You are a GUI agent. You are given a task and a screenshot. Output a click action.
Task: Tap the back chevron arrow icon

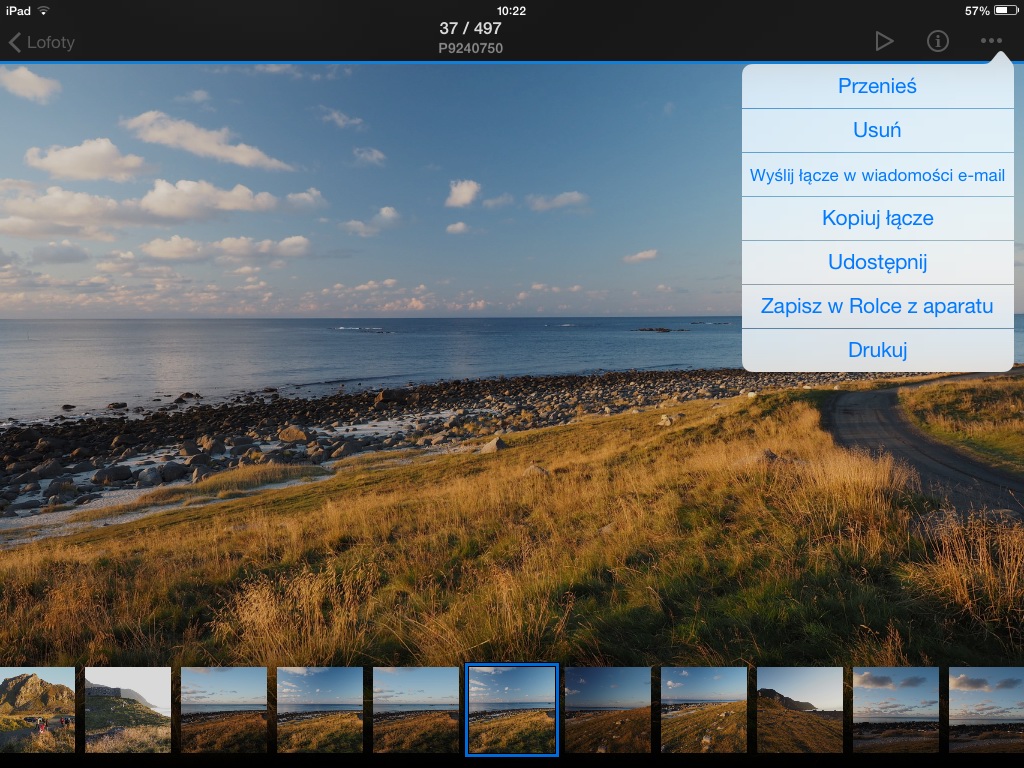(x=14, y=42)
